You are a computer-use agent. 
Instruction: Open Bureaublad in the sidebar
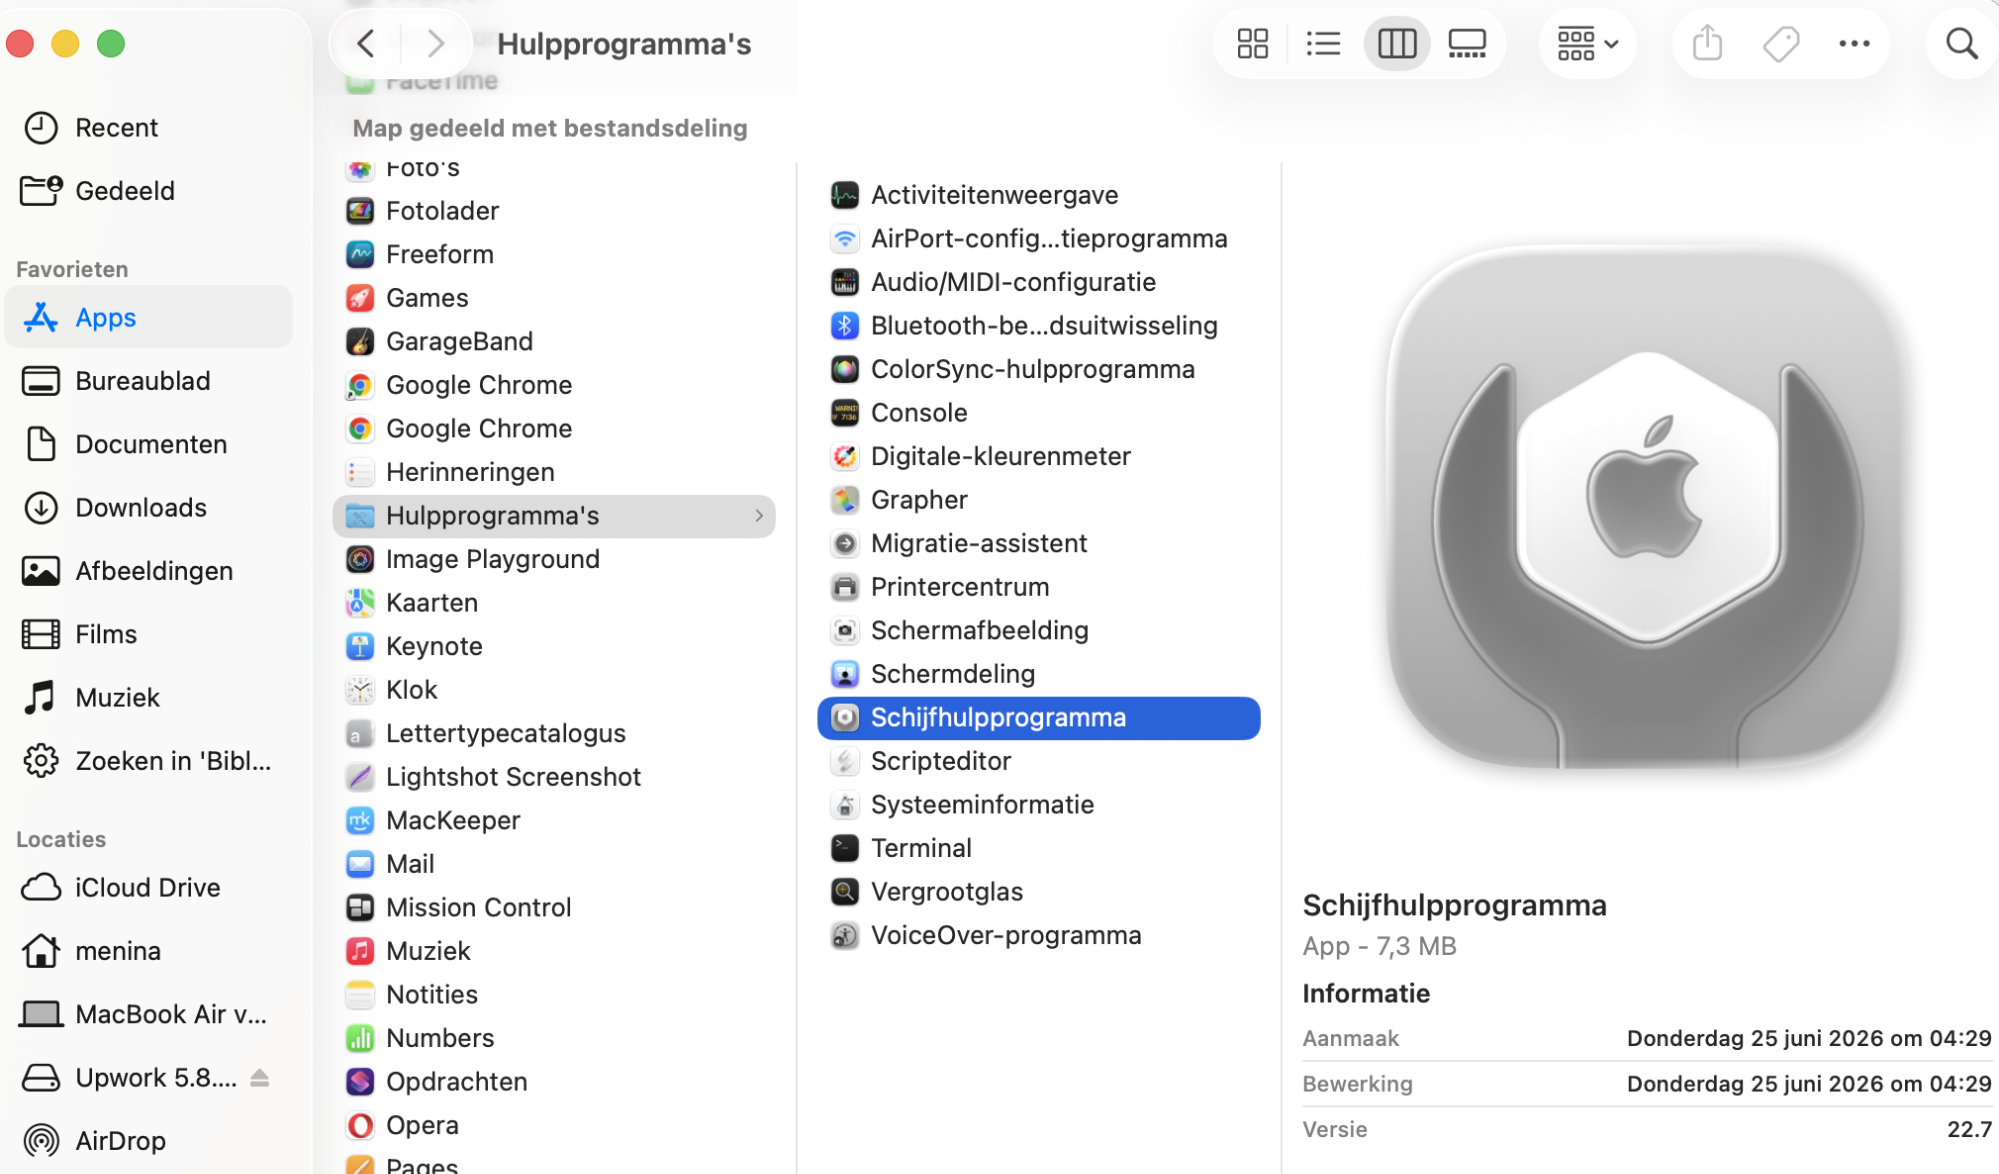(x=150, y=380)
